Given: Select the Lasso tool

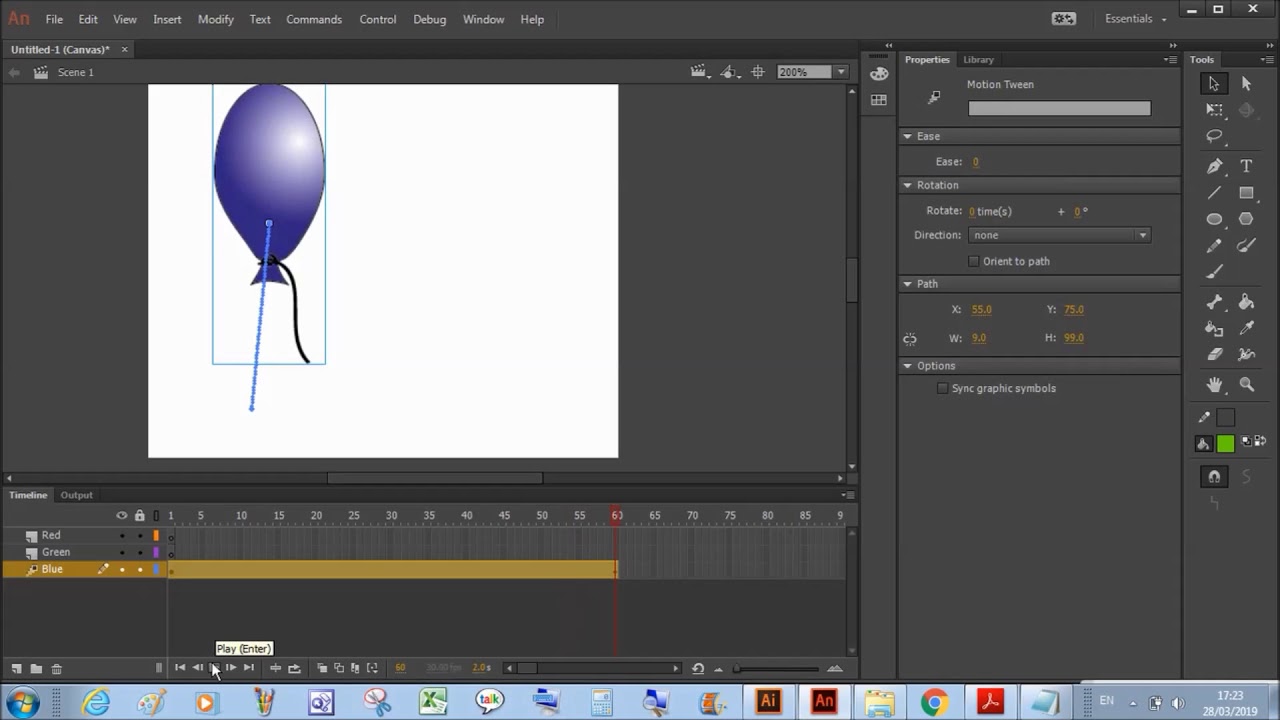Looking at the screenshot, I should (x=1214, y=136).
